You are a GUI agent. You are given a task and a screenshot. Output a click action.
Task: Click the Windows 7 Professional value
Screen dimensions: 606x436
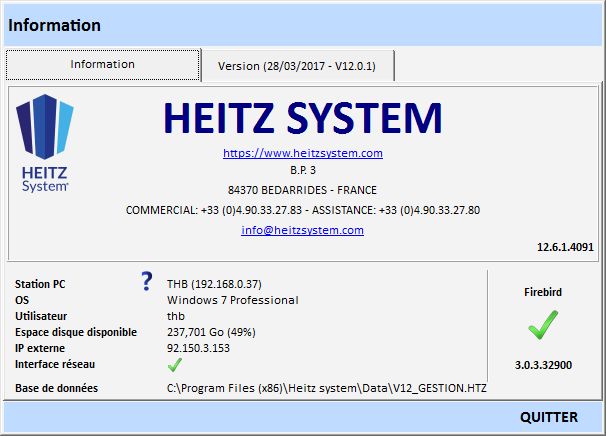pos(233,300)
